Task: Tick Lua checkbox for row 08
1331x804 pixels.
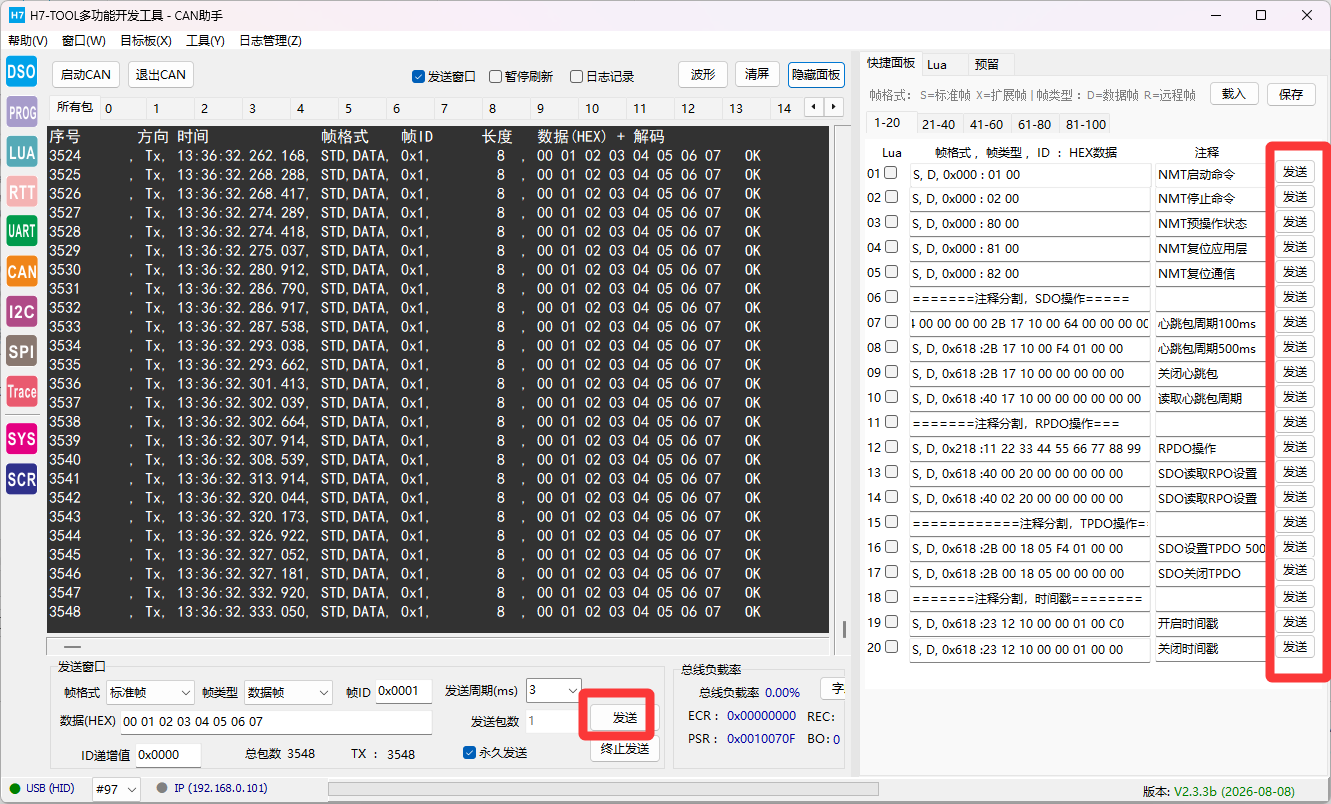Action: click(x=890, y=347)
